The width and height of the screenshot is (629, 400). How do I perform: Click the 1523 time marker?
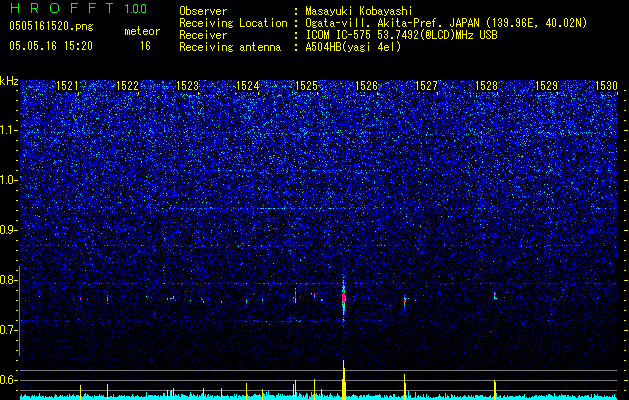[187, 86]
